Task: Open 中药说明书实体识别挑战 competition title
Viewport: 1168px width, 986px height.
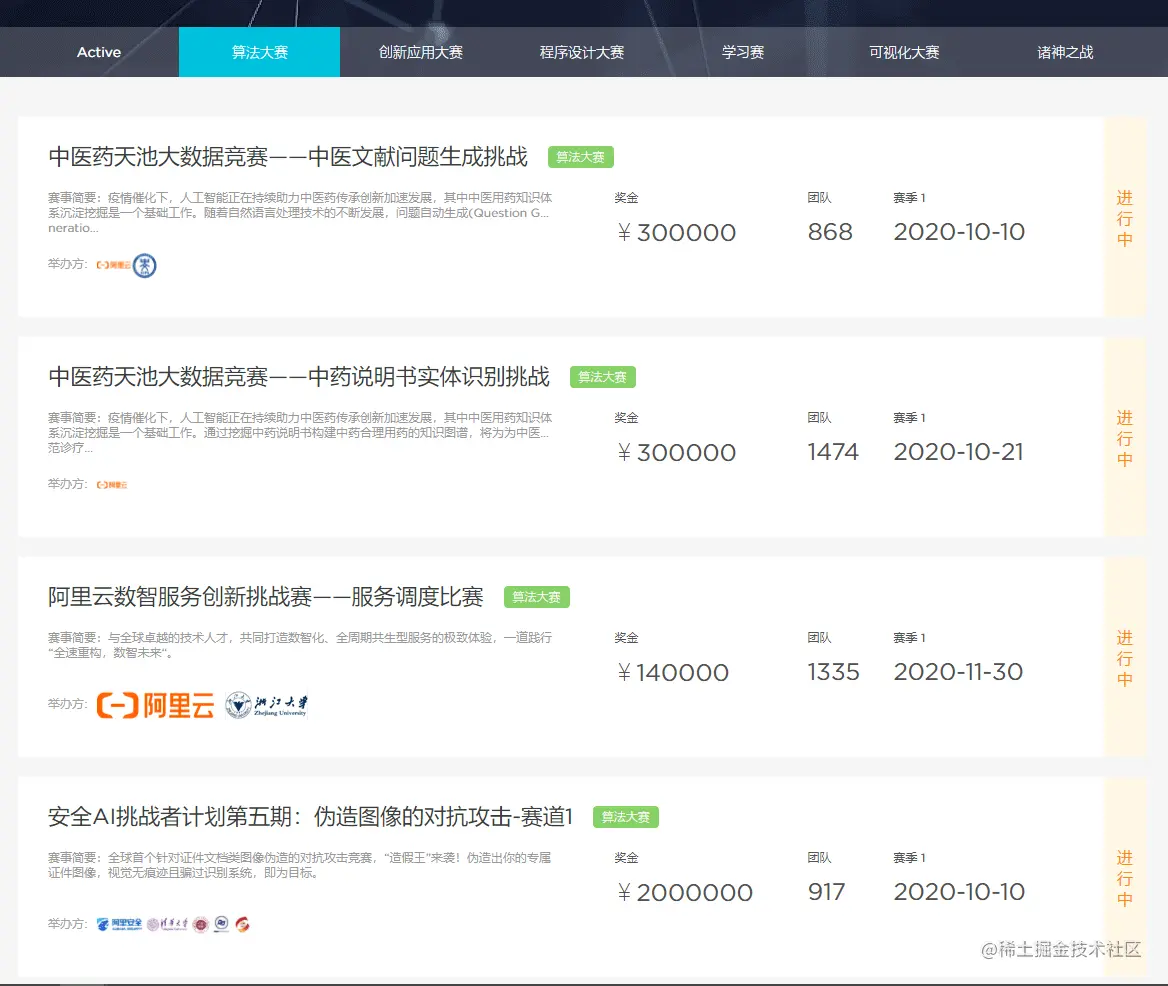Action: tap(299, 376)
